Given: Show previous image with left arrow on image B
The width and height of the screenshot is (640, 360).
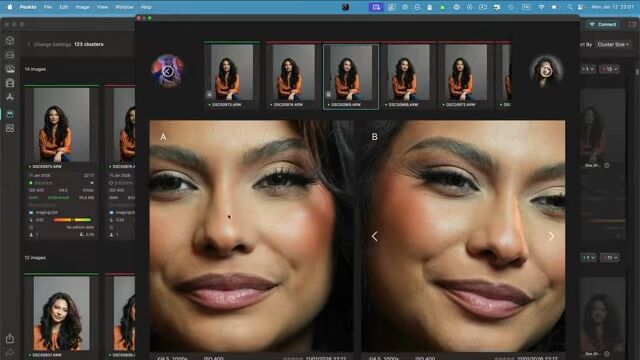Looking at the screenshot, I should pyautogui.click(x=374, y=236).
